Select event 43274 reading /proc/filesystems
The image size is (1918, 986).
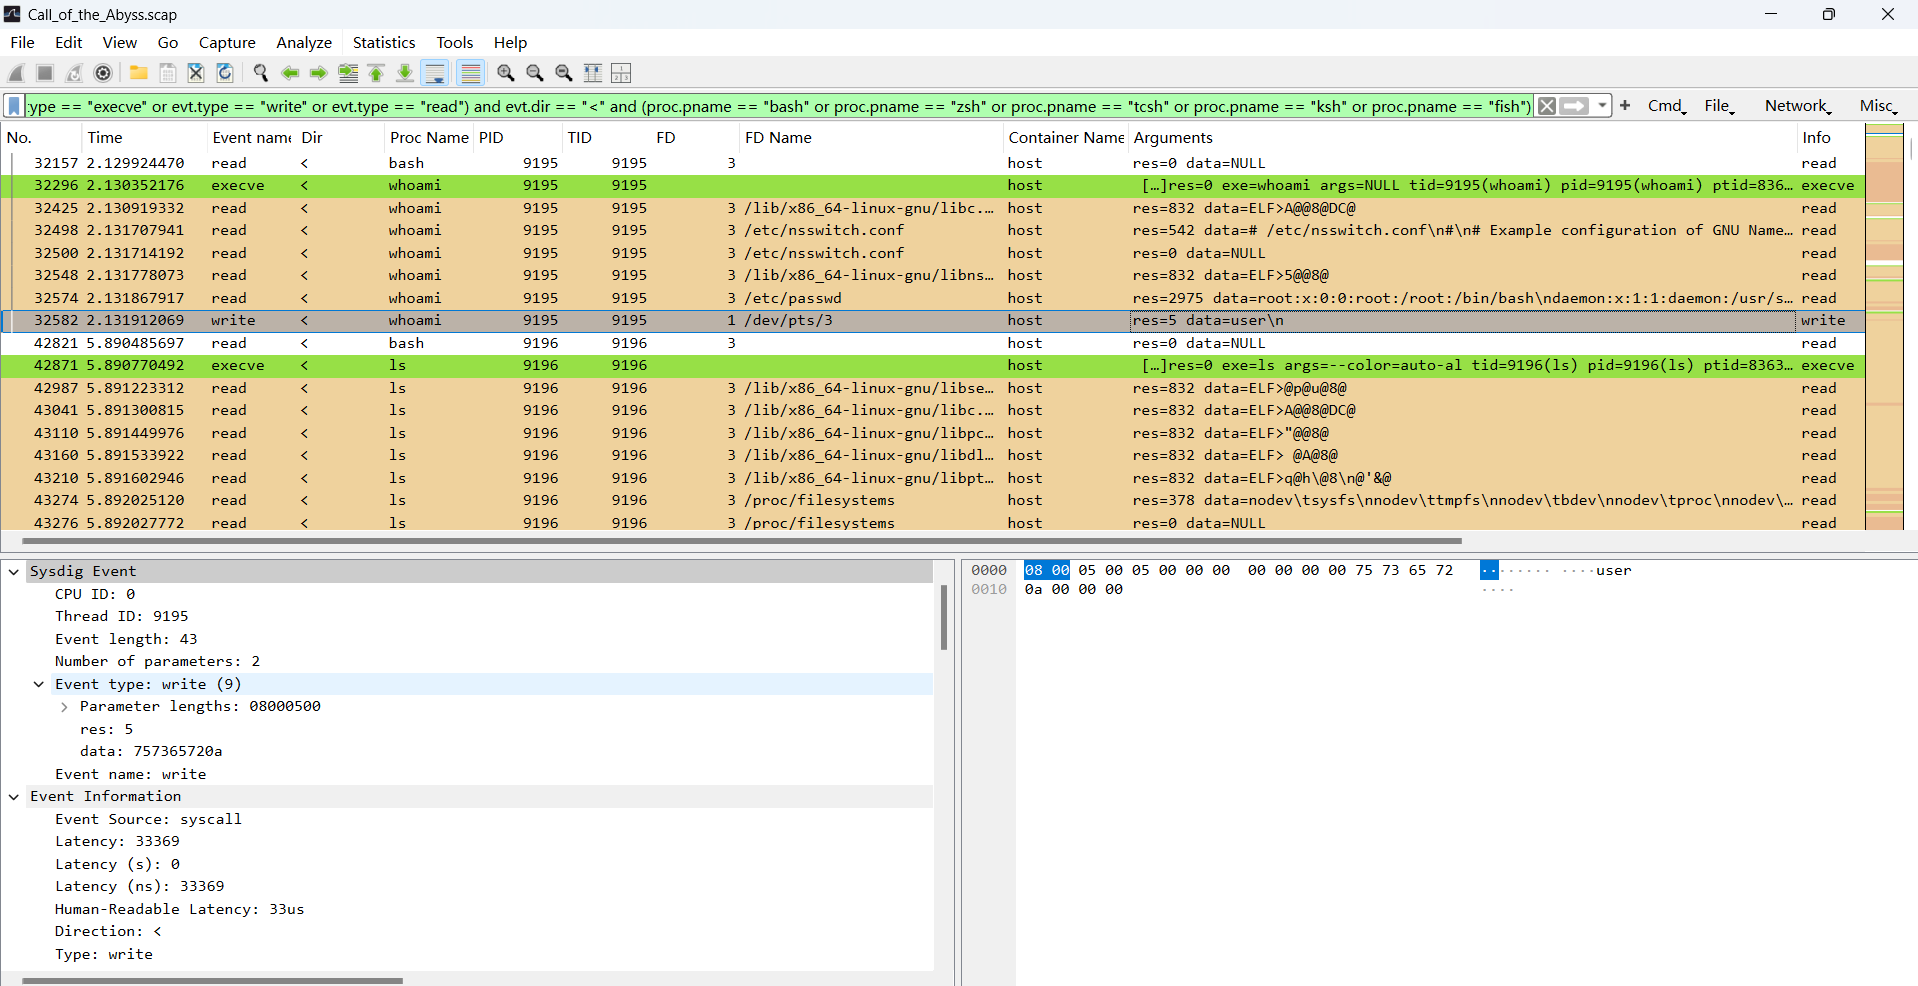[x=932, y=501]
